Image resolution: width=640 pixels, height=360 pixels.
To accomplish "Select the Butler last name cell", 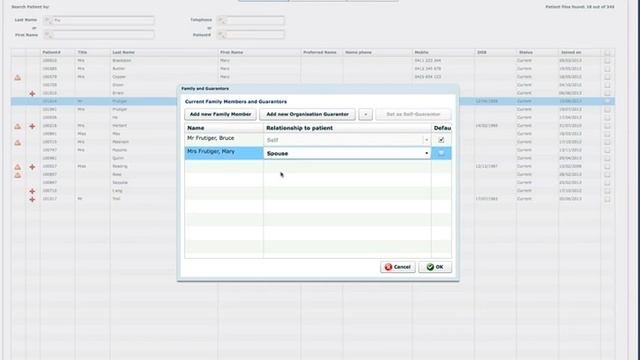I will pyautogui.click(x=164, y=69).
